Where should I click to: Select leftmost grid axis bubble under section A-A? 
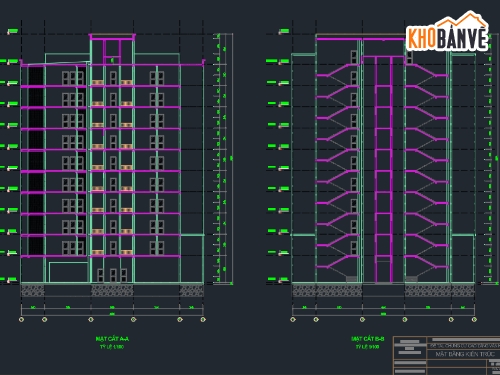(22, 319)
